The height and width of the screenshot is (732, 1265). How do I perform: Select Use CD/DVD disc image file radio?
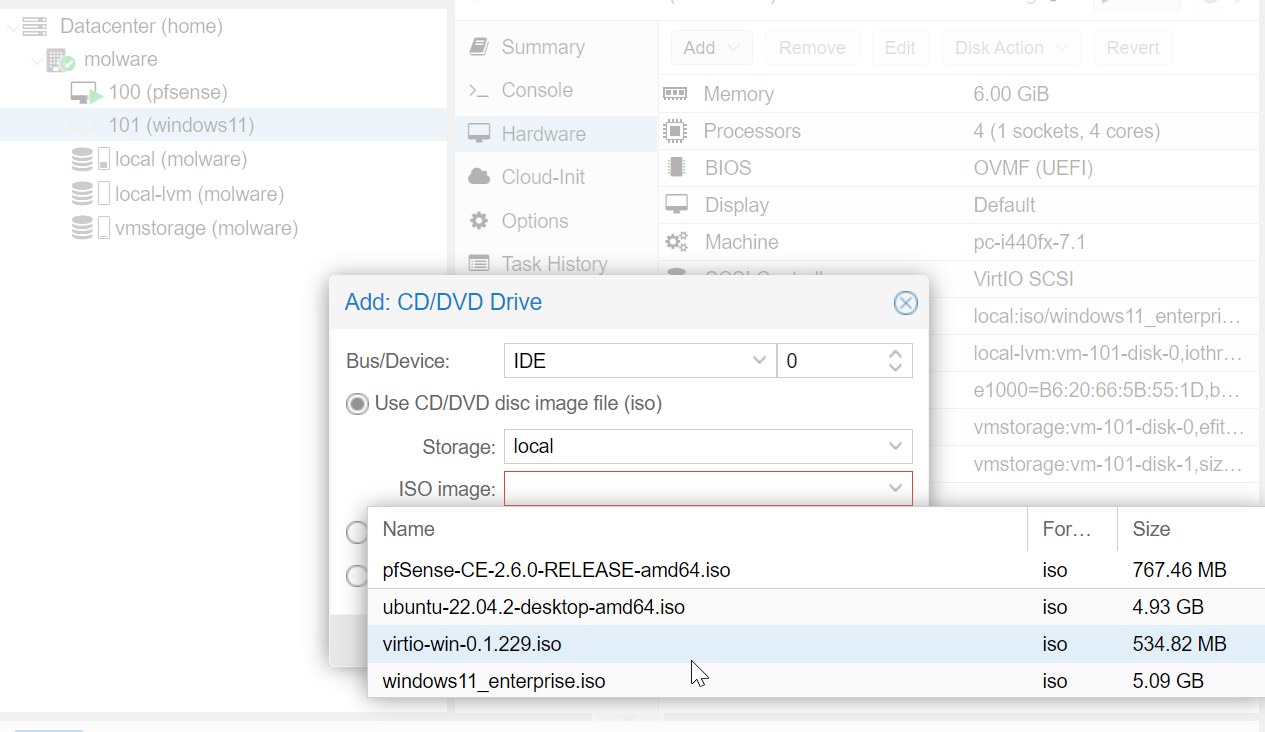pyautogui.click(x=357, y=404)
